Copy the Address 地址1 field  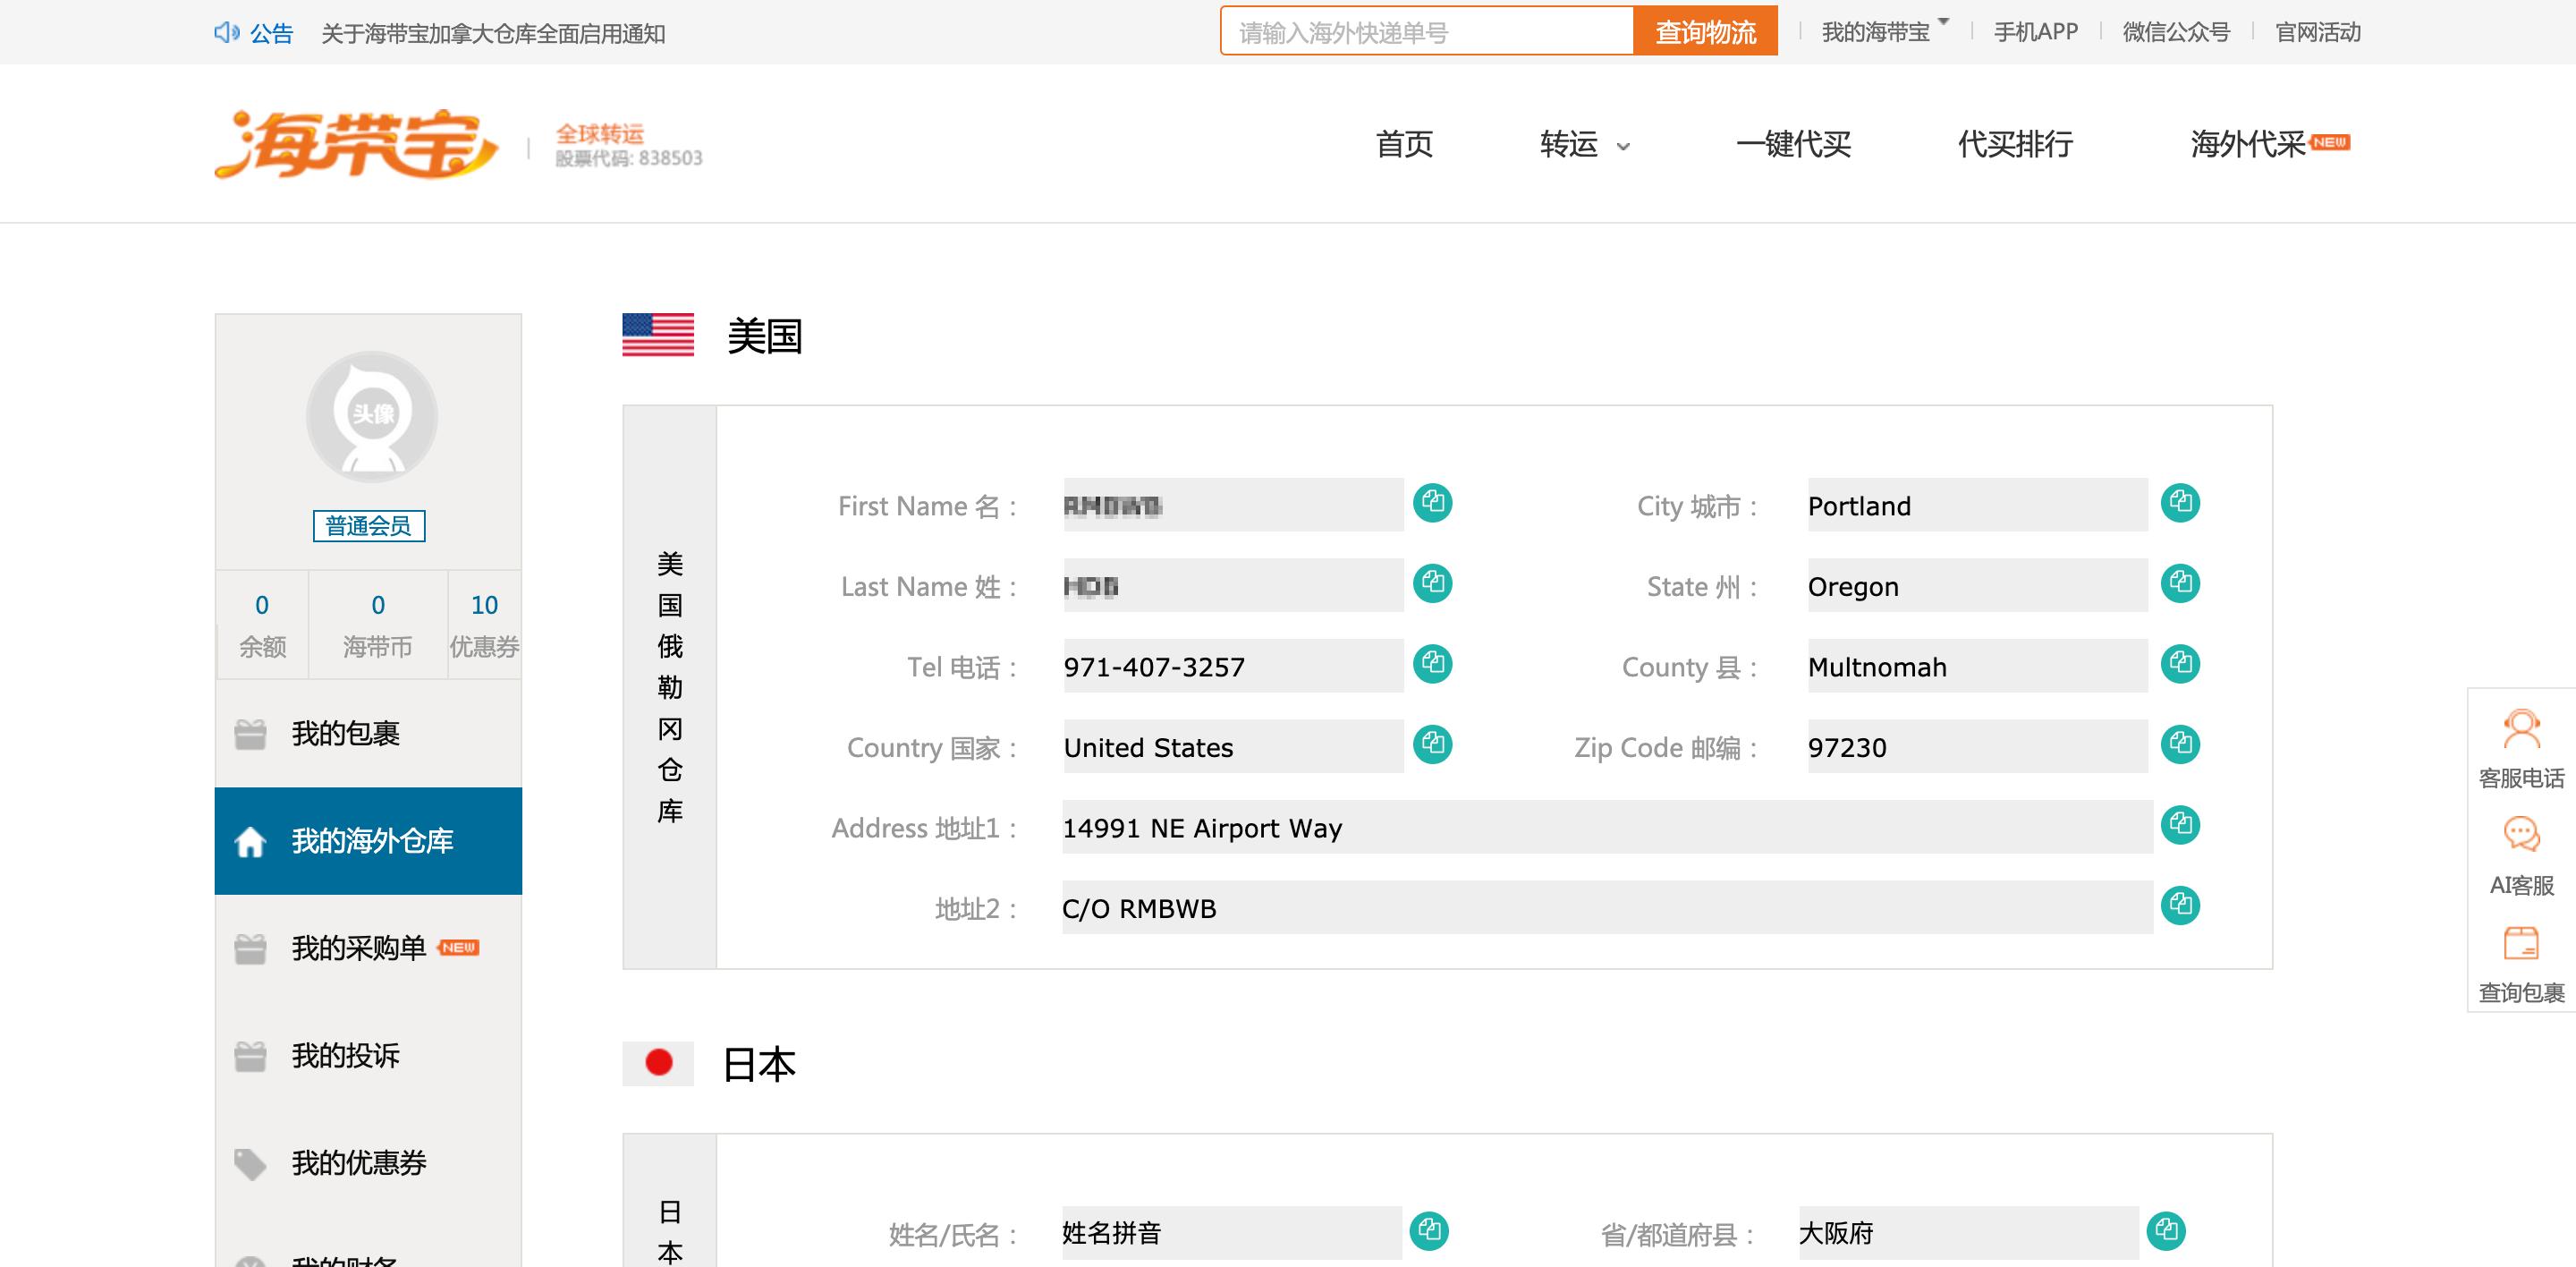tap(2181, 826)
